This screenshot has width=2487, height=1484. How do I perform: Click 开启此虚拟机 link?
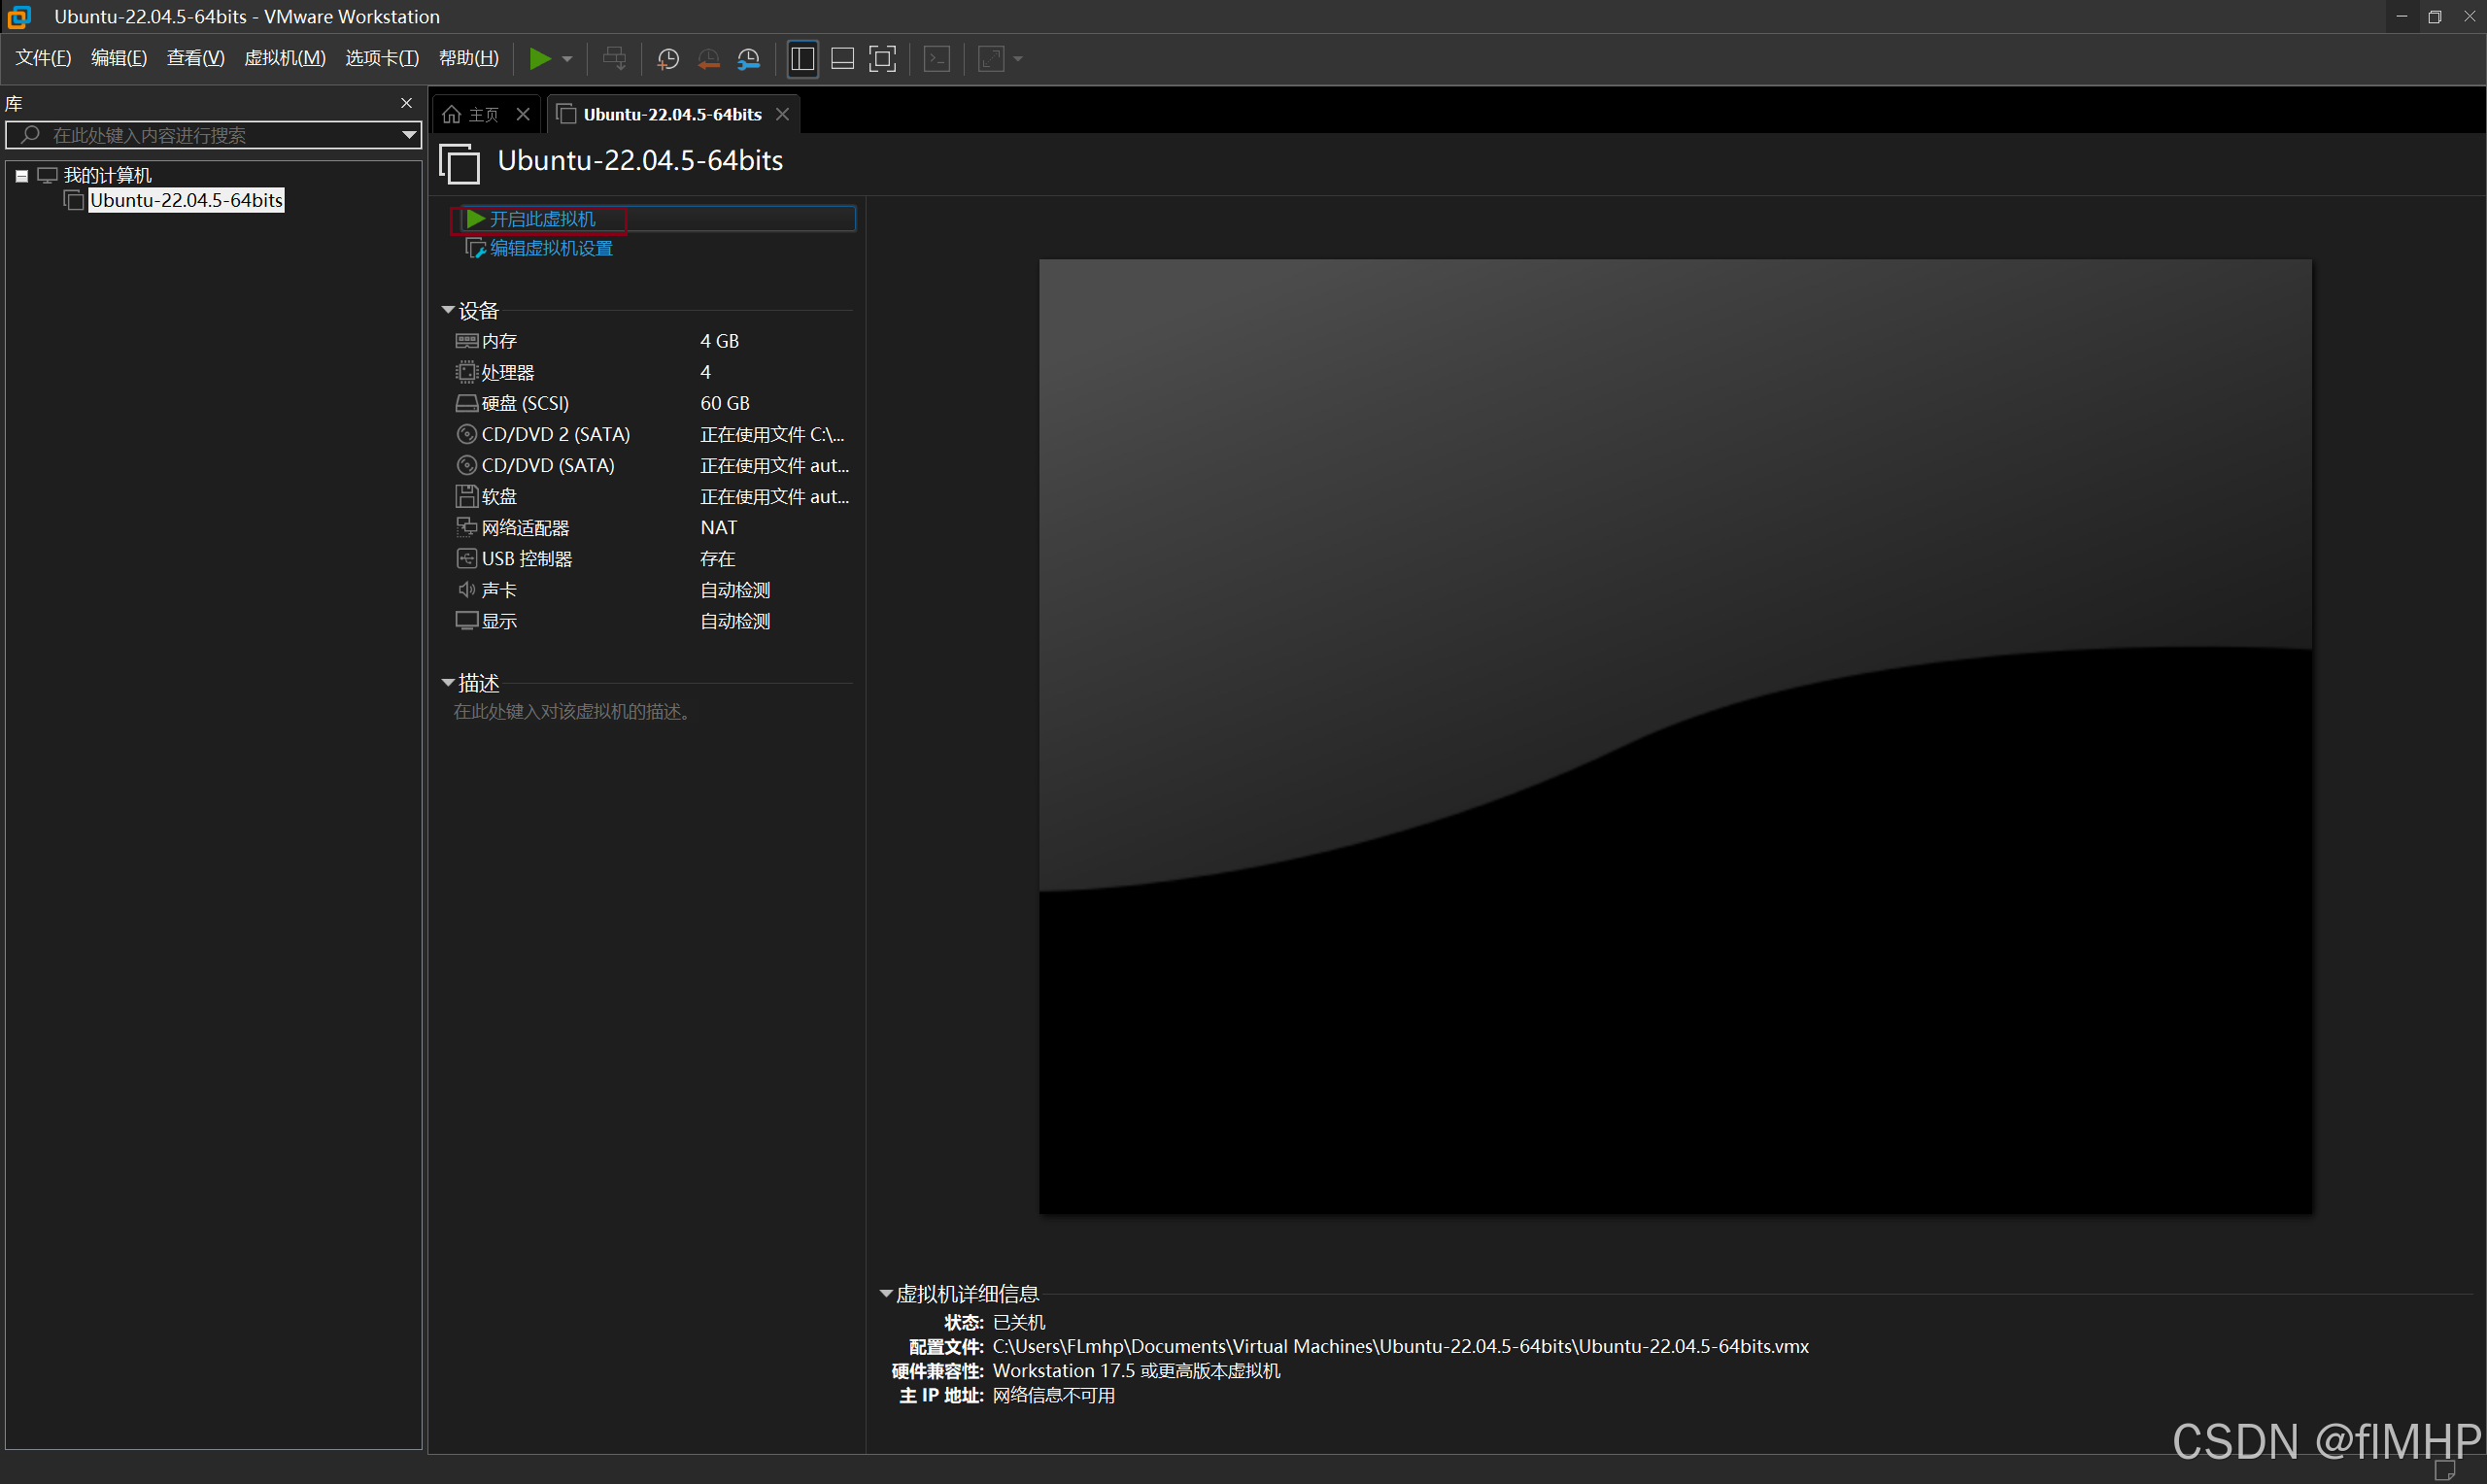pos(542,219)
